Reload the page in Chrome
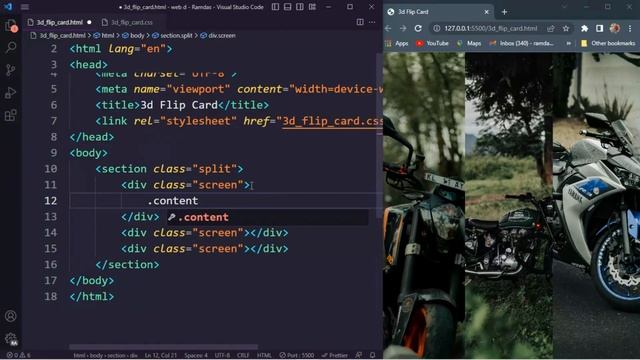This screenshot has width=640, height=360. point(418,28)
